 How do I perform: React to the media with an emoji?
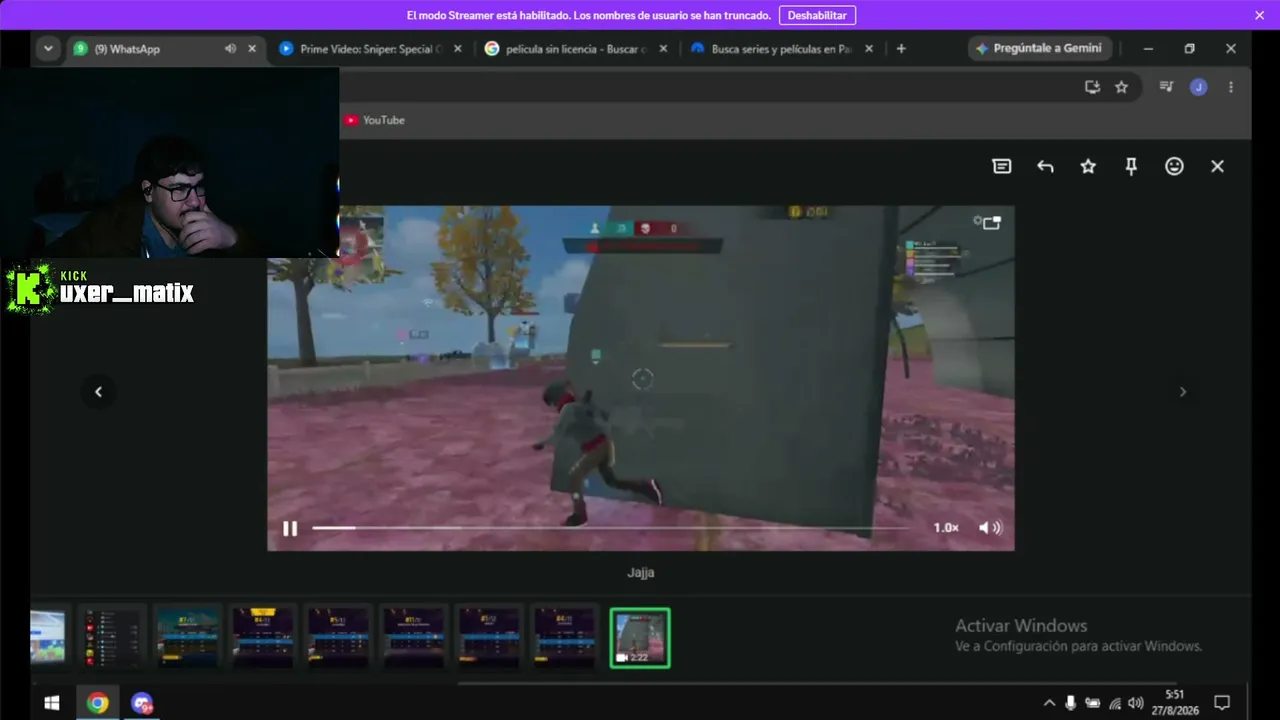(1174, 167)
